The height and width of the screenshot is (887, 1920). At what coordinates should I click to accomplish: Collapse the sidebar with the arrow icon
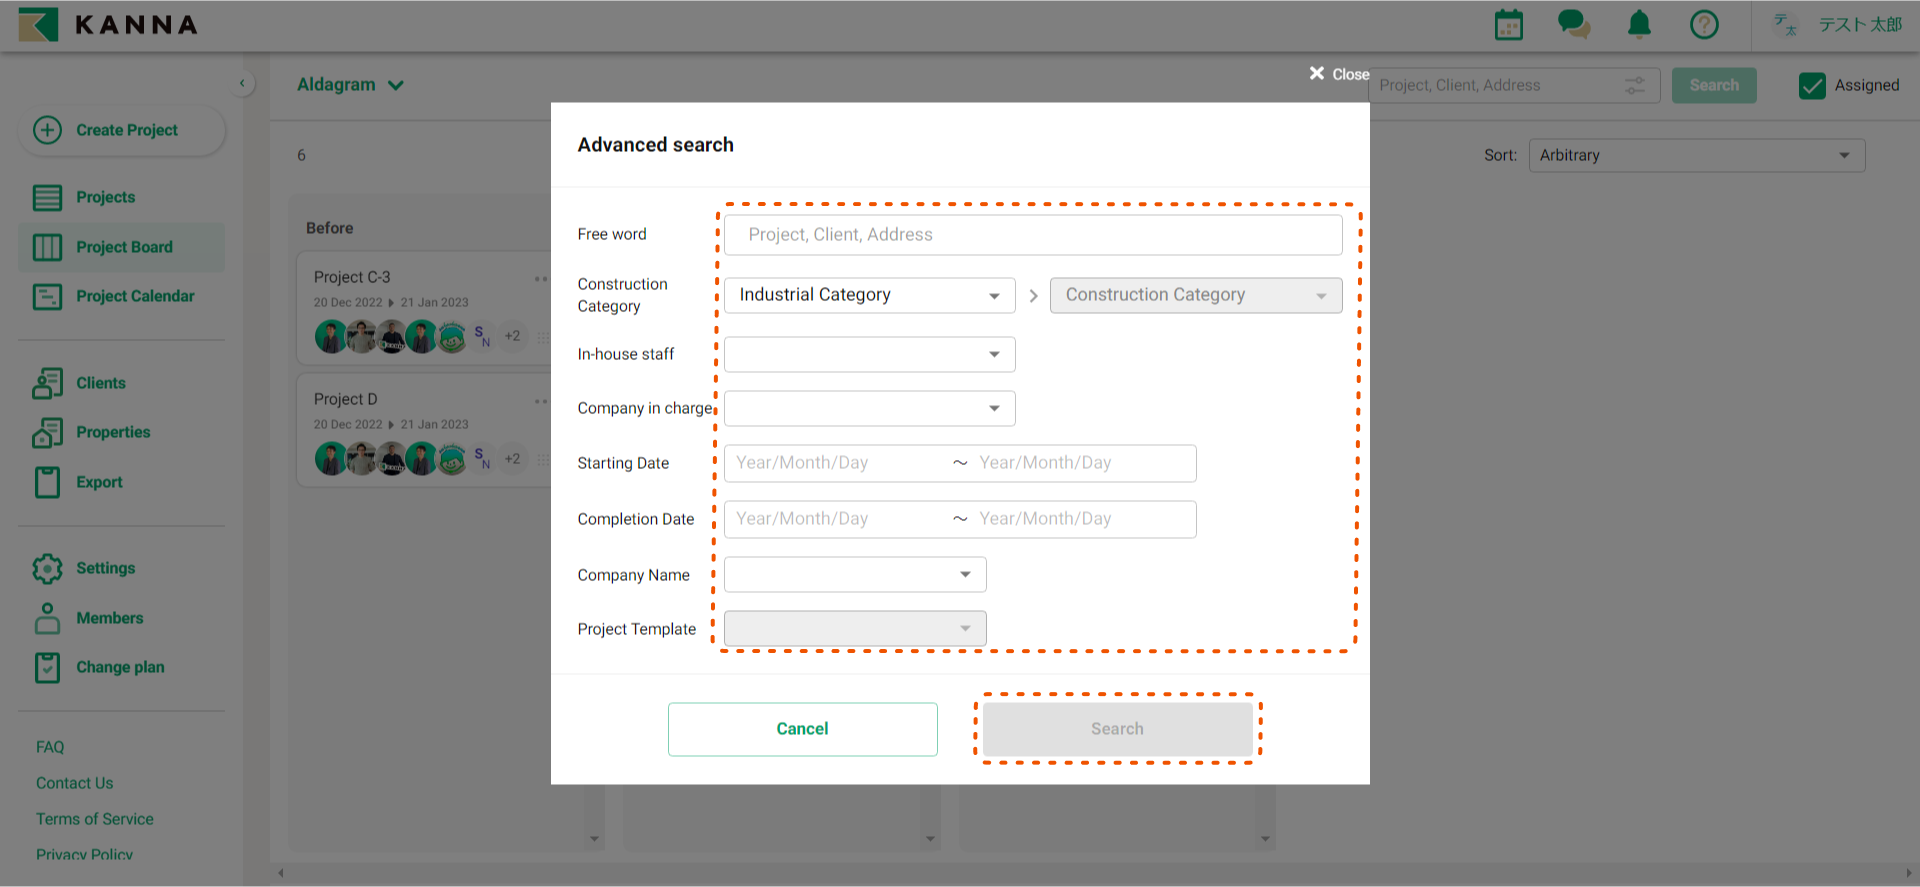242,84
